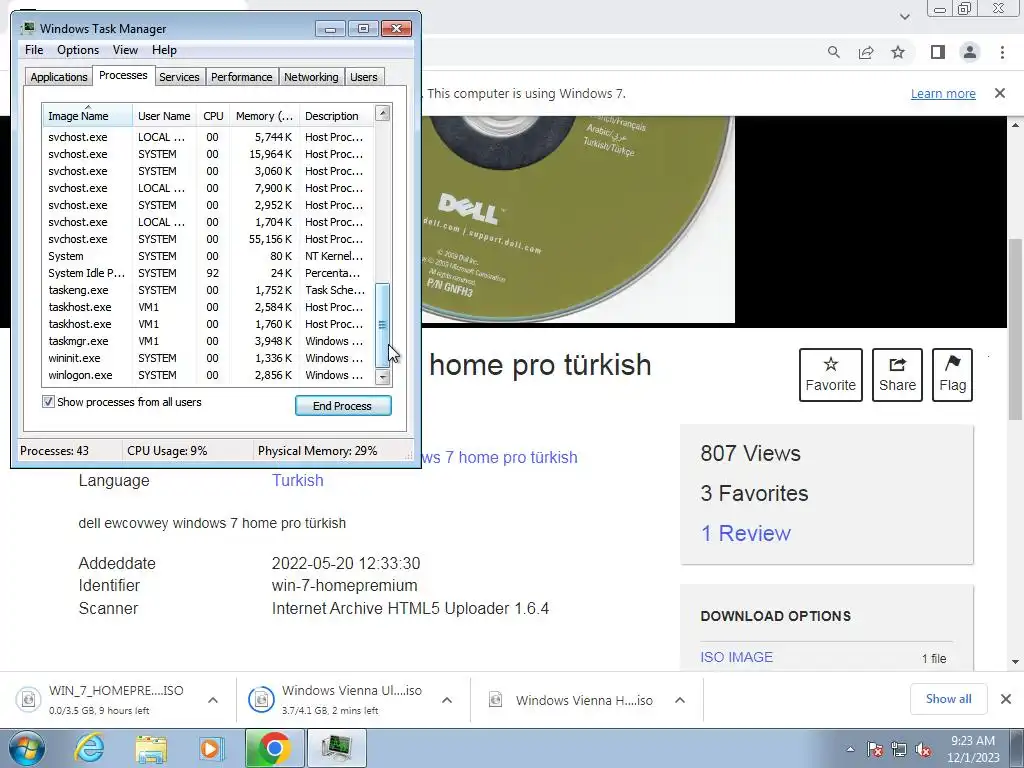Open the ISO IMAGE download link
Viewport: 1024px width, 768px height.
(x=737, y=657)
